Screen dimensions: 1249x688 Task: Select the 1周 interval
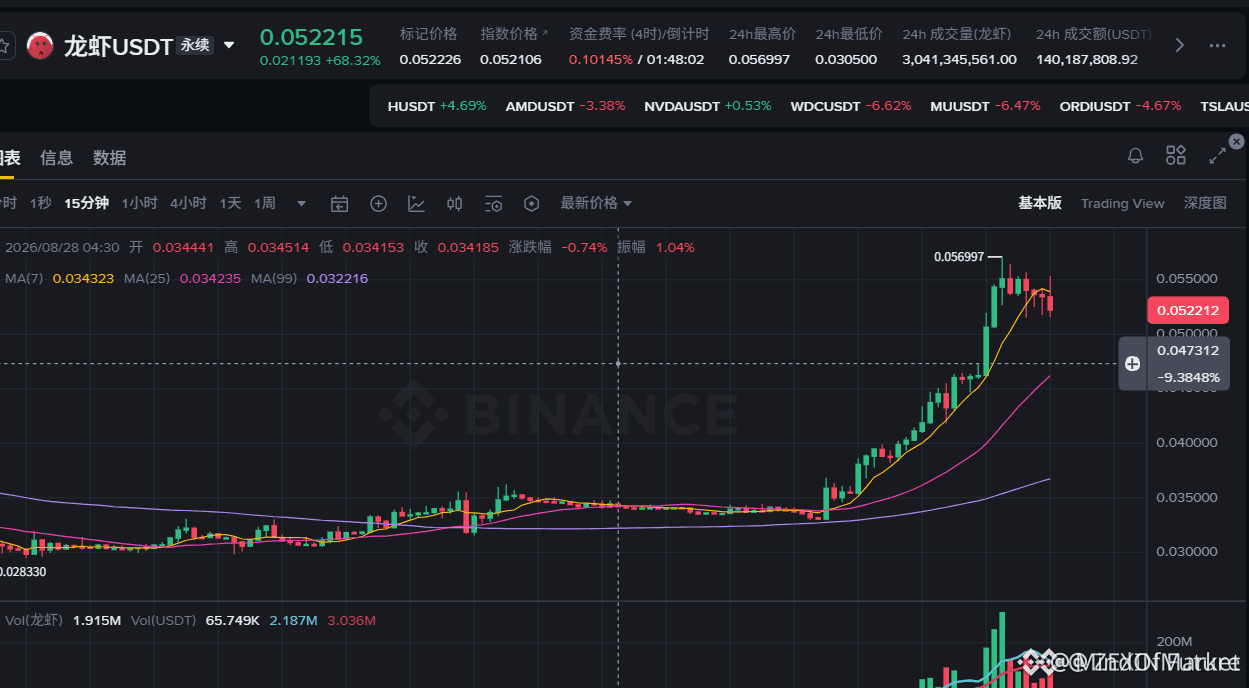265,203
